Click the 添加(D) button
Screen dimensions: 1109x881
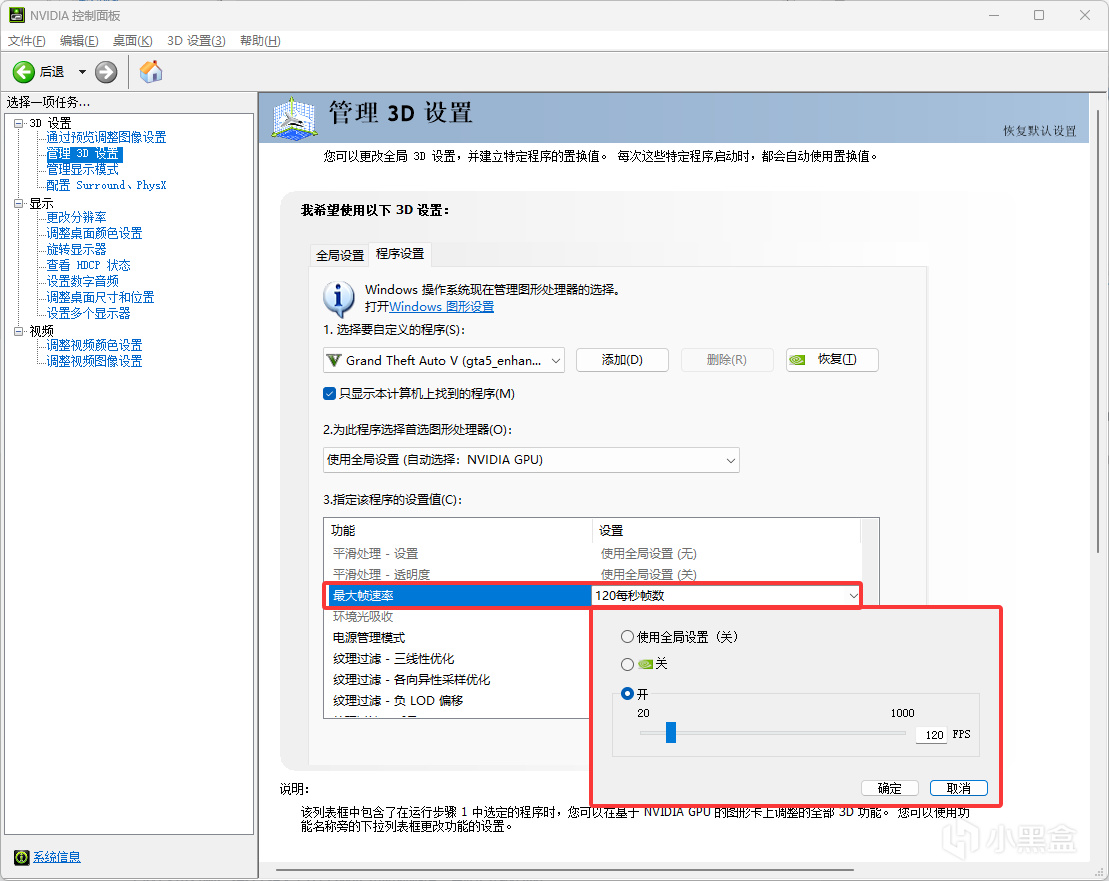pyautogui.click(x=622, y=360)
